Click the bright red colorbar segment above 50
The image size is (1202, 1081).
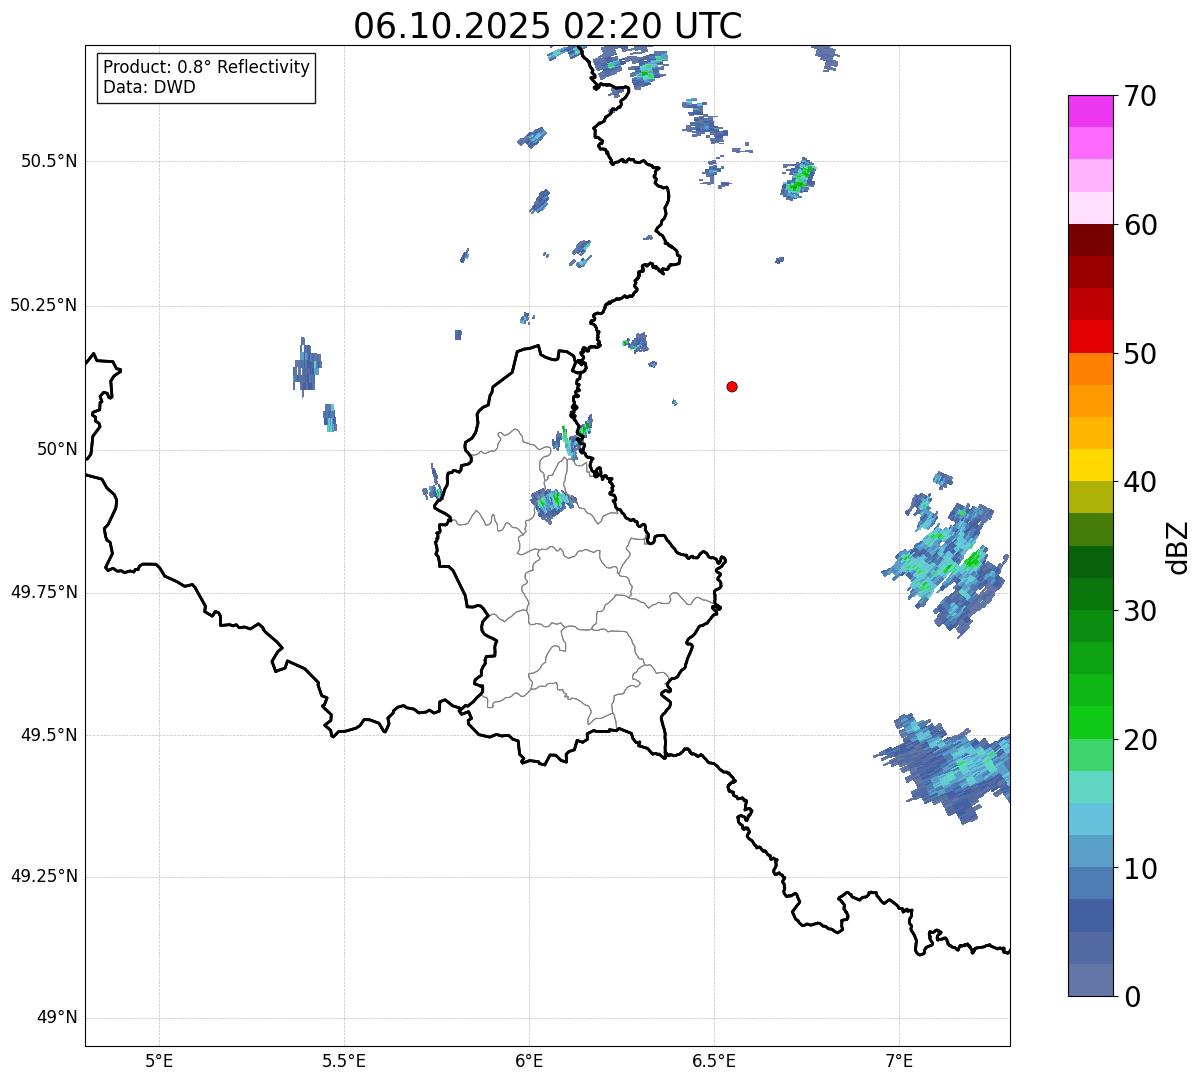pos(1090,336)
